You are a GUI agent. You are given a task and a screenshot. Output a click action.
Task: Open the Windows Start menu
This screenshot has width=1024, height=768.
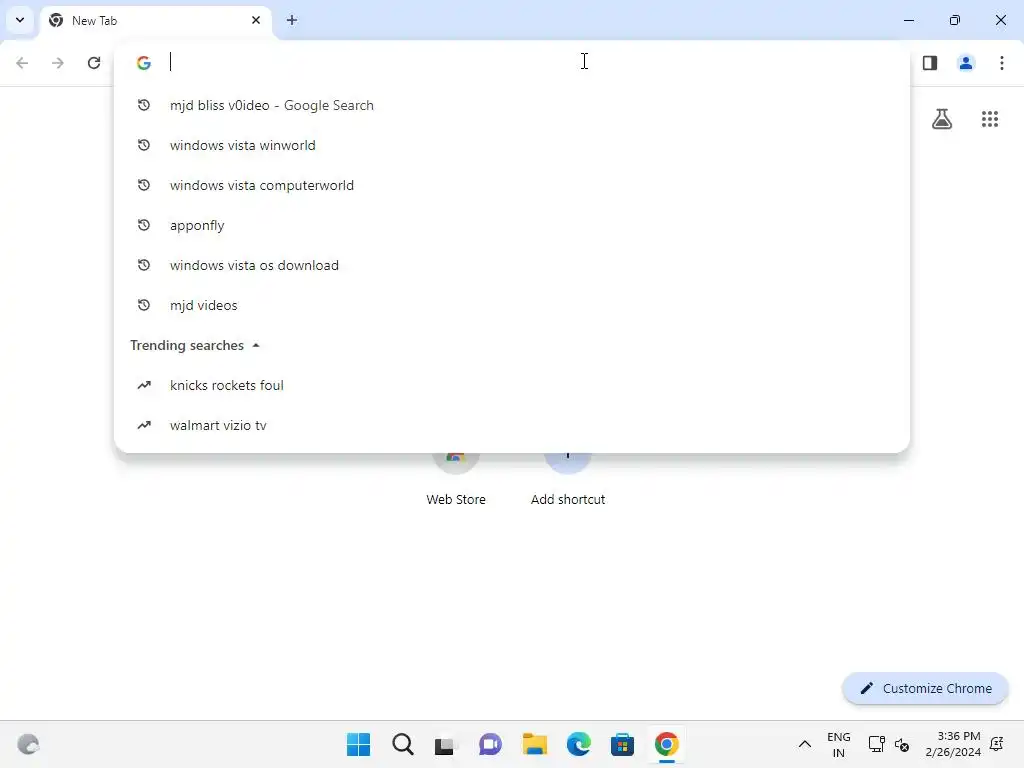pyautogui.click(x=358, y=744)
